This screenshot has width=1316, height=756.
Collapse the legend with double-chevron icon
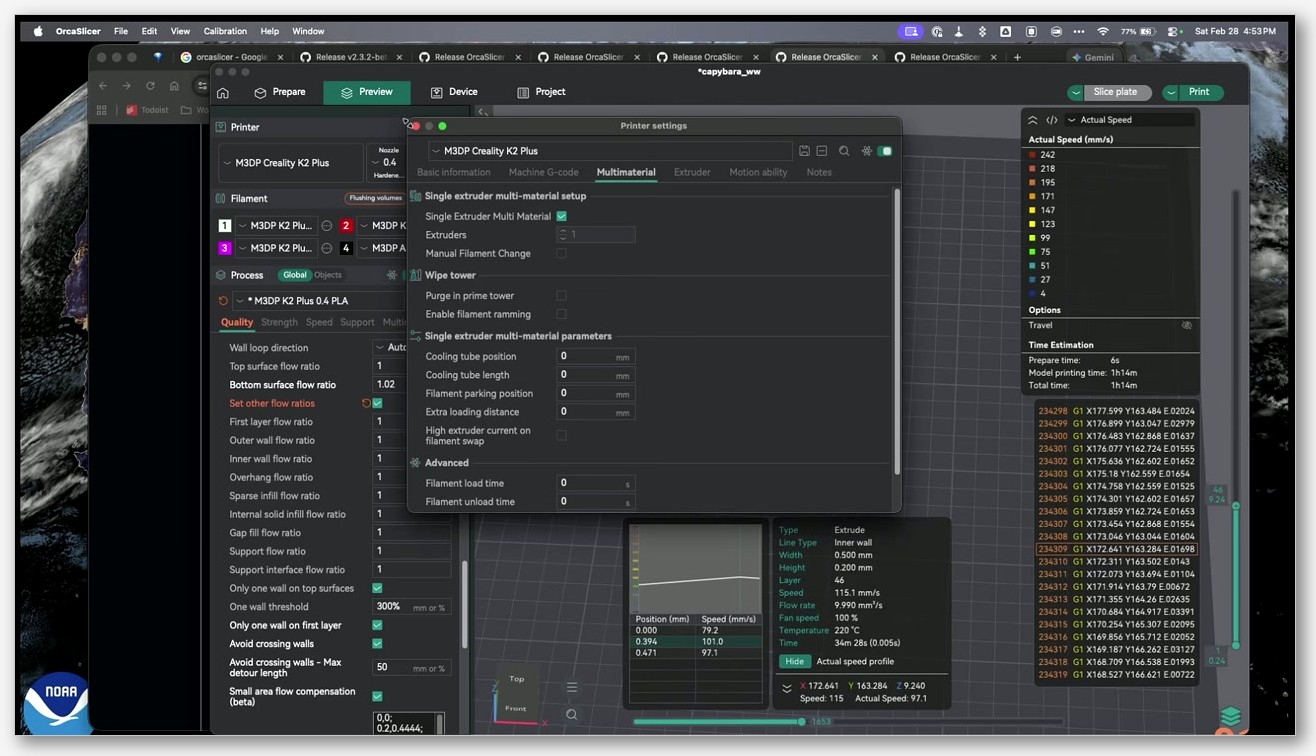click(x=1034, y=120)
